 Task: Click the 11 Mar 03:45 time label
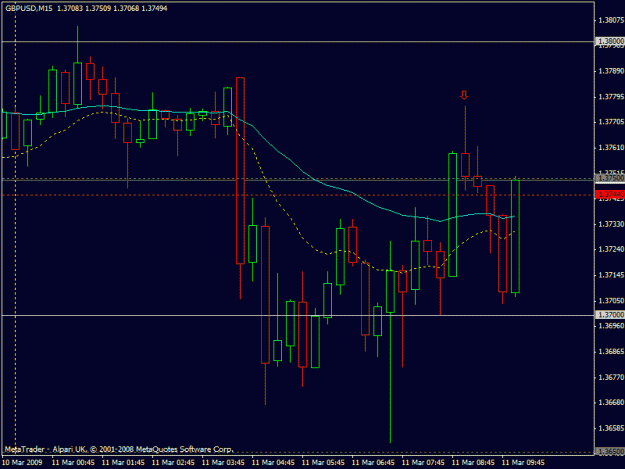tap(223, 463)
